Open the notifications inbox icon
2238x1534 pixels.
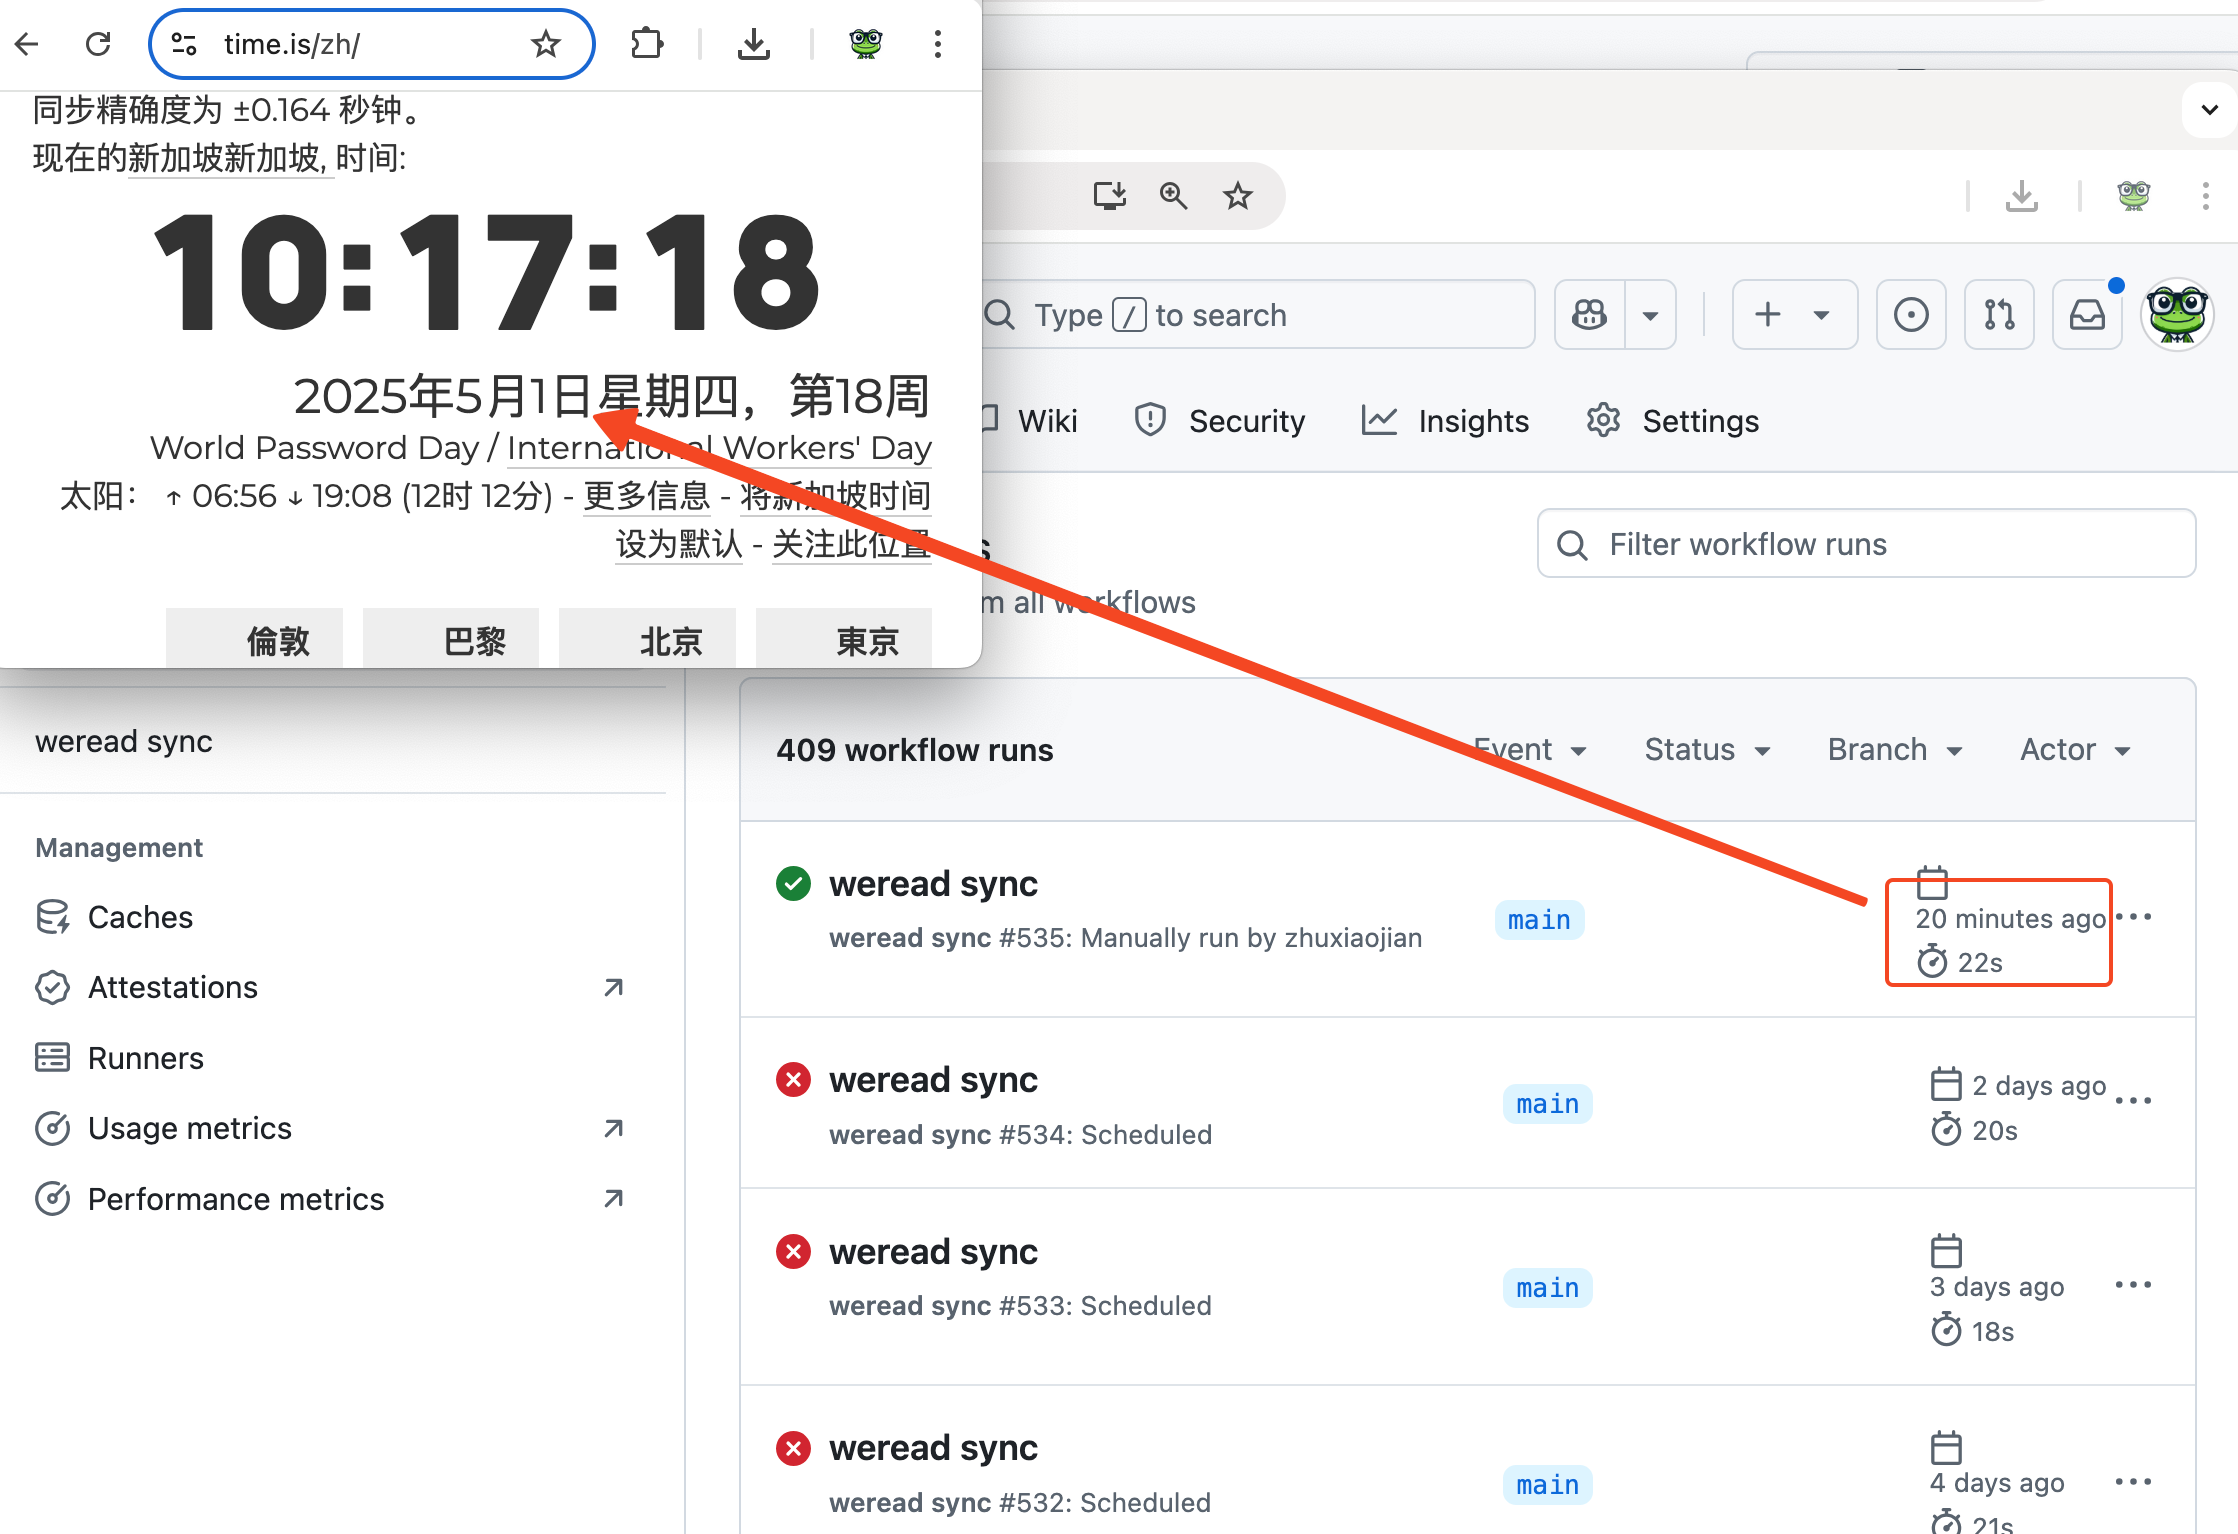tap(2087, 315)
